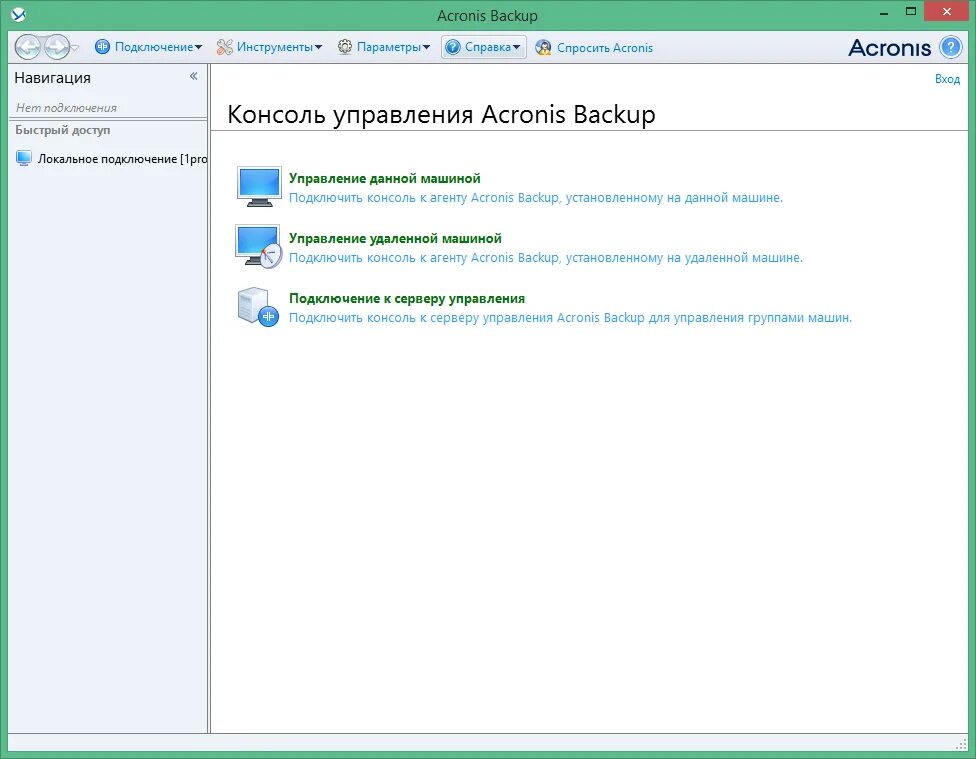Open navigation history dropdown arrow
This screenshot has width=976, height=759.
pos(75,48)
